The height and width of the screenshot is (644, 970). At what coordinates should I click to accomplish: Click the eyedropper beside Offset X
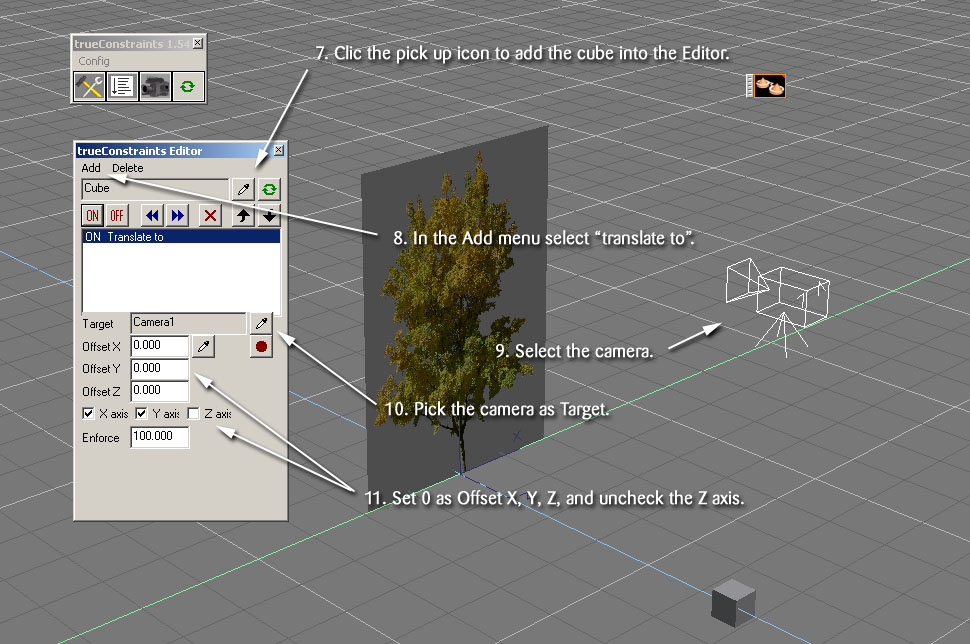[204, 346]
